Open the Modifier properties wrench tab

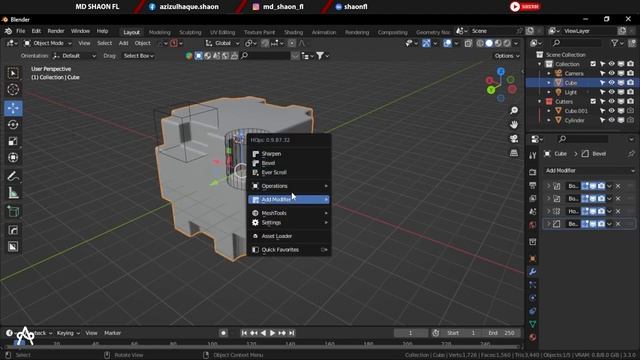(x=532, y=272)
